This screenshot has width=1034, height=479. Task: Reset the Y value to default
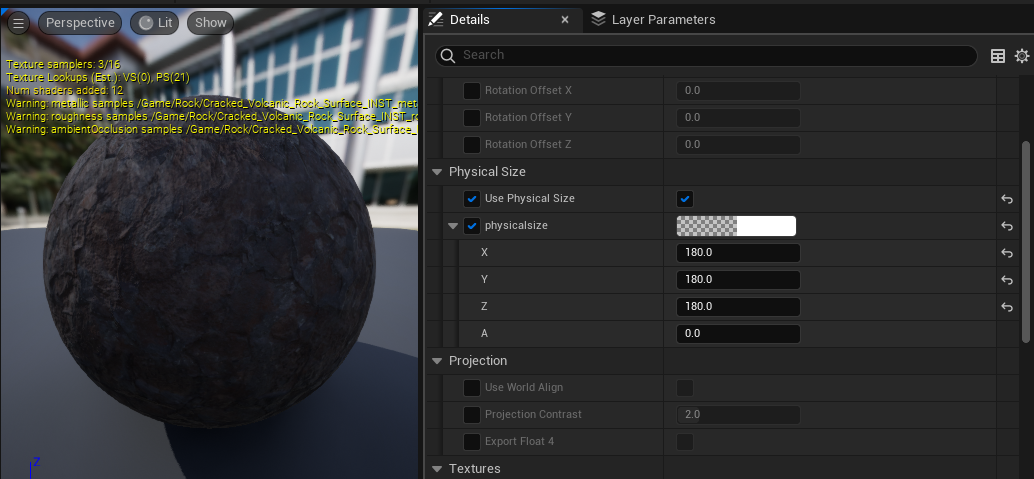(x=1007, y=280)
